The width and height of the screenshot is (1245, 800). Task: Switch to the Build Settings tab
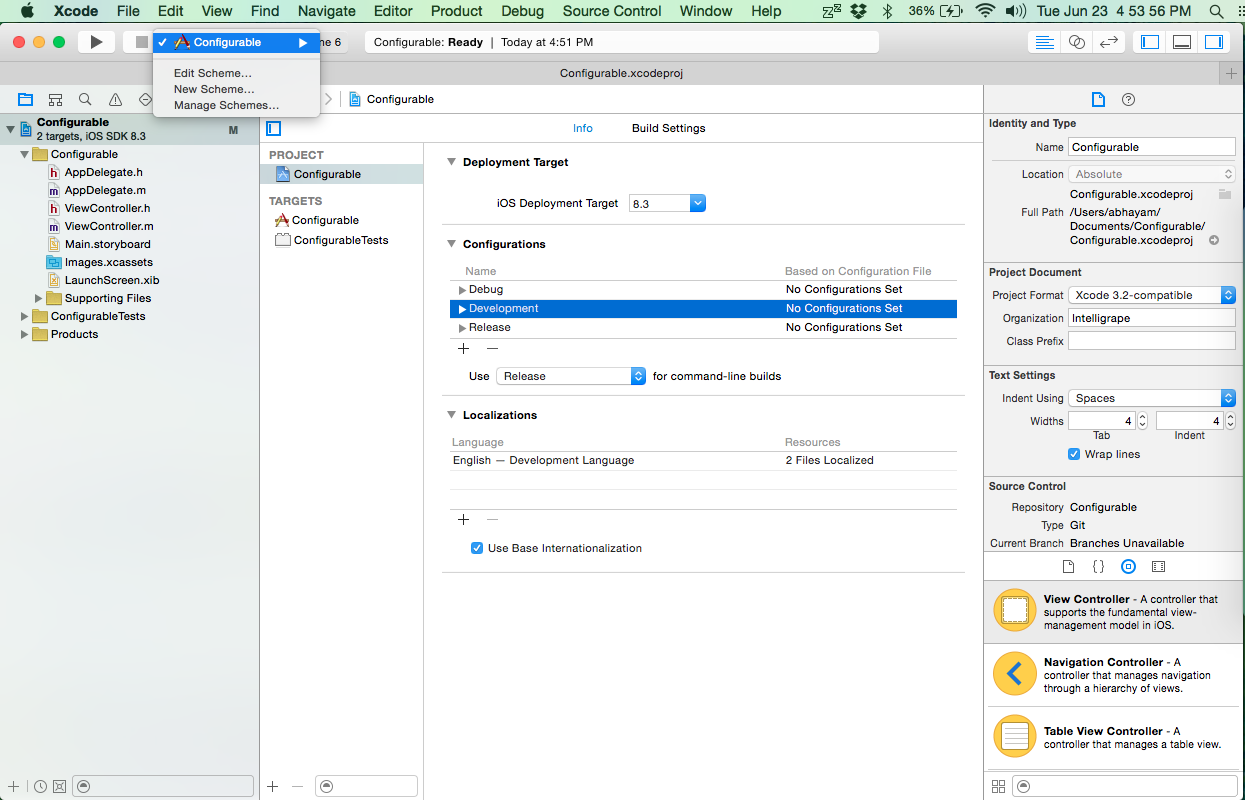(x=668, y=128)
